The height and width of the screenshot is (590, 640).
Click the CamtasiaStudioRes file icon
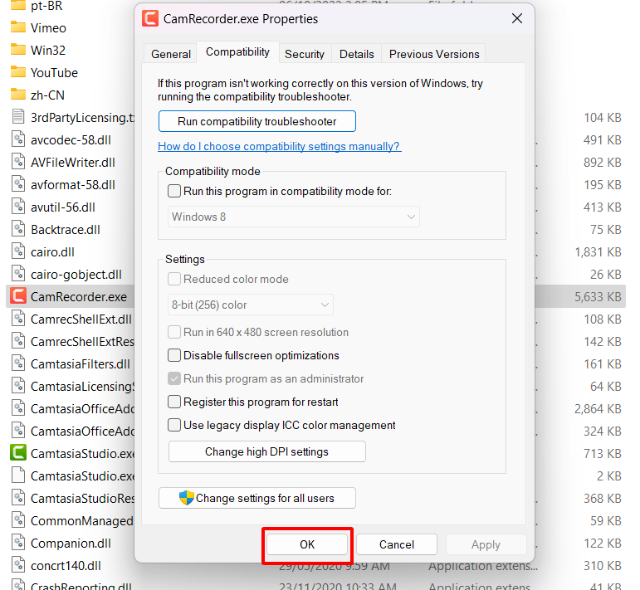(18, 498)
